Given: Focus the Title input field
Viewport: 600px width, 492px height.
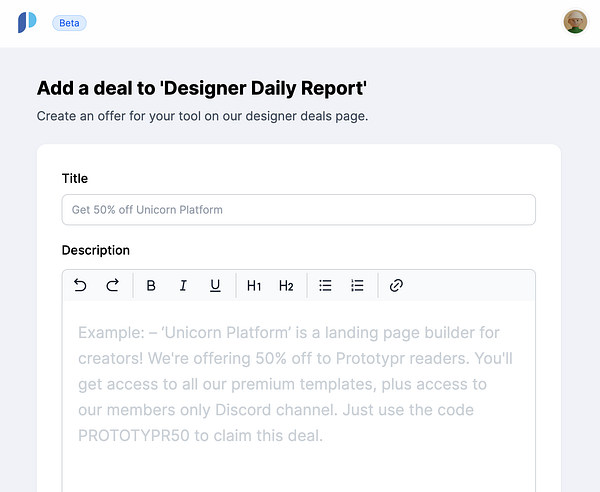Looking at the screenshot, I should (x=298, y=210).
